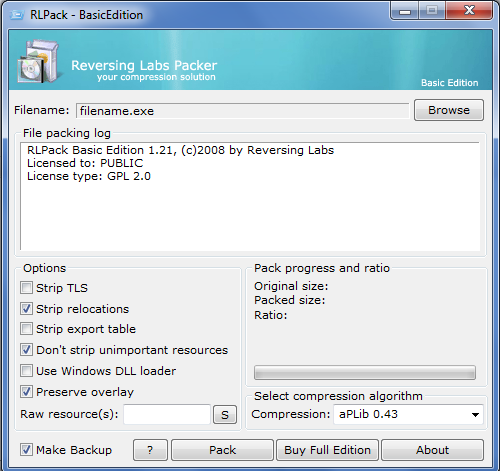Click the 'Original size:' label
The image size is (500, 471).
pos(291,286)
